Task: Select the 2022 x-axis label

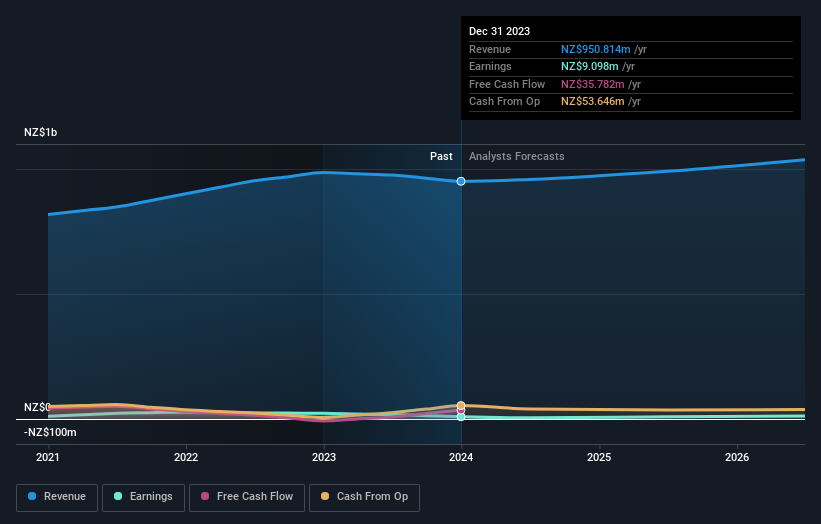Action: tap(186, 457)
